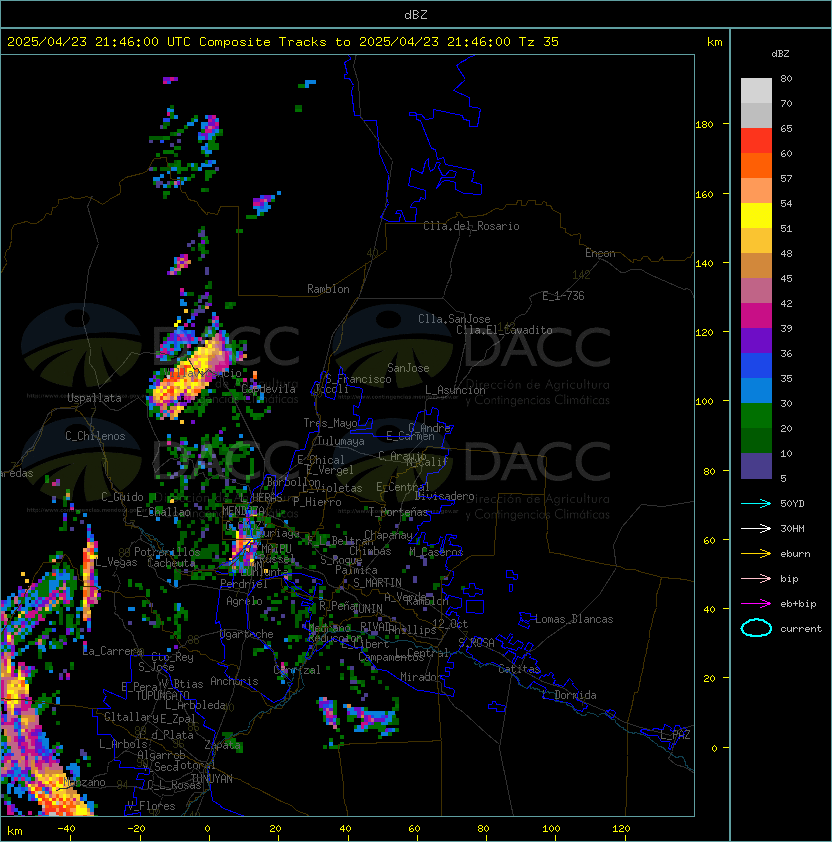Screen dimensions: 832x842
Task: Click the yellow eburn arrow in legend
Action: point(756,554)
